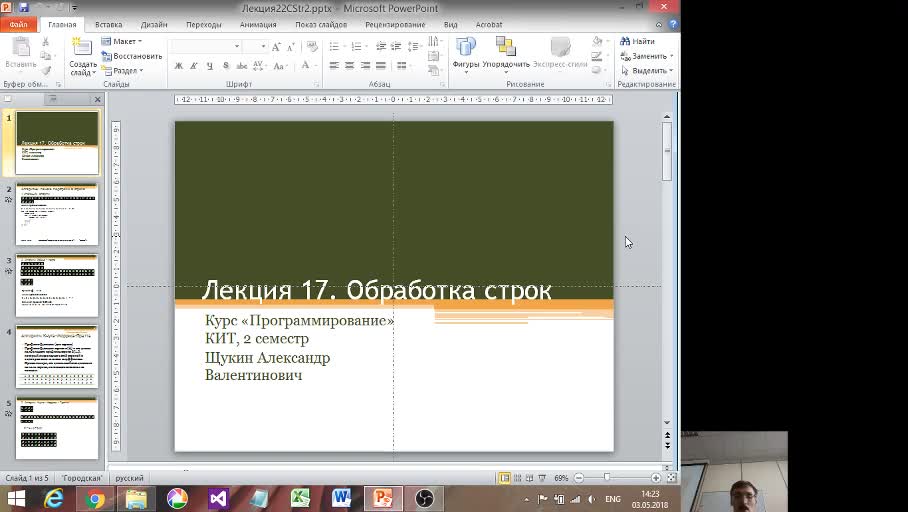Click the line spacing icon

(x=413, y=46)
